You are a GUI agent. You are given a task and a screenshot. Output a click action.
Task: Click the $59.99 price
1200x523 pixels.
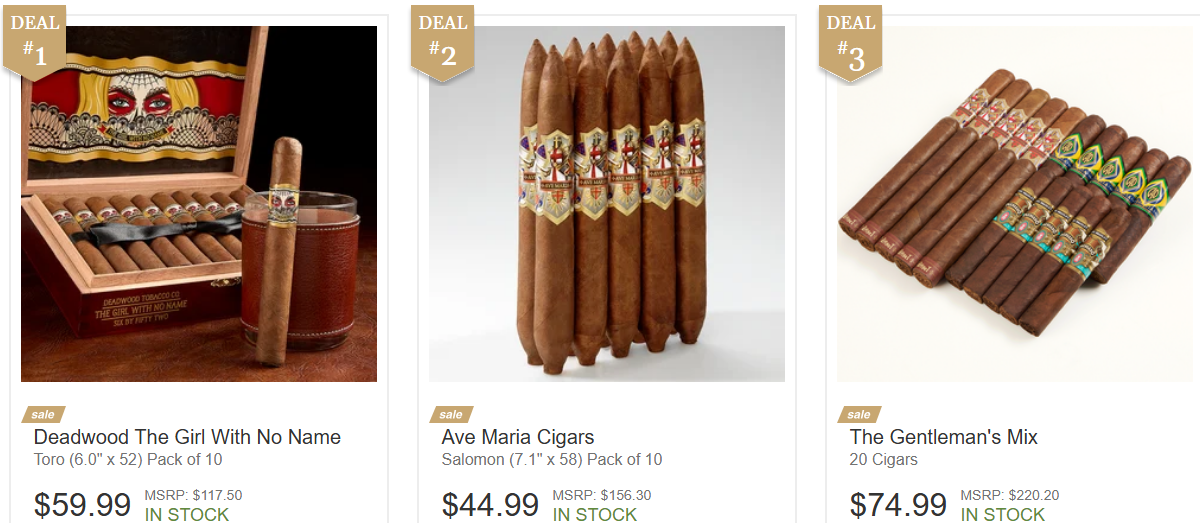tap(83, 504)
